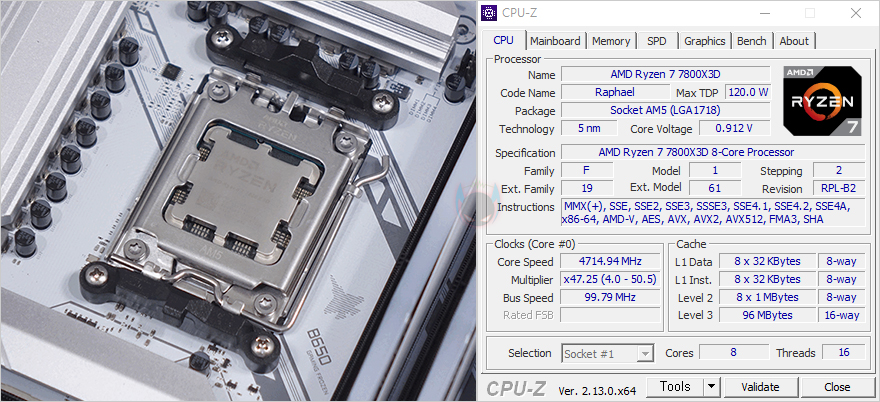Click the Level 2 value 8 x 1 MBytes
The image size is (880, 402).
pos(767,297)
